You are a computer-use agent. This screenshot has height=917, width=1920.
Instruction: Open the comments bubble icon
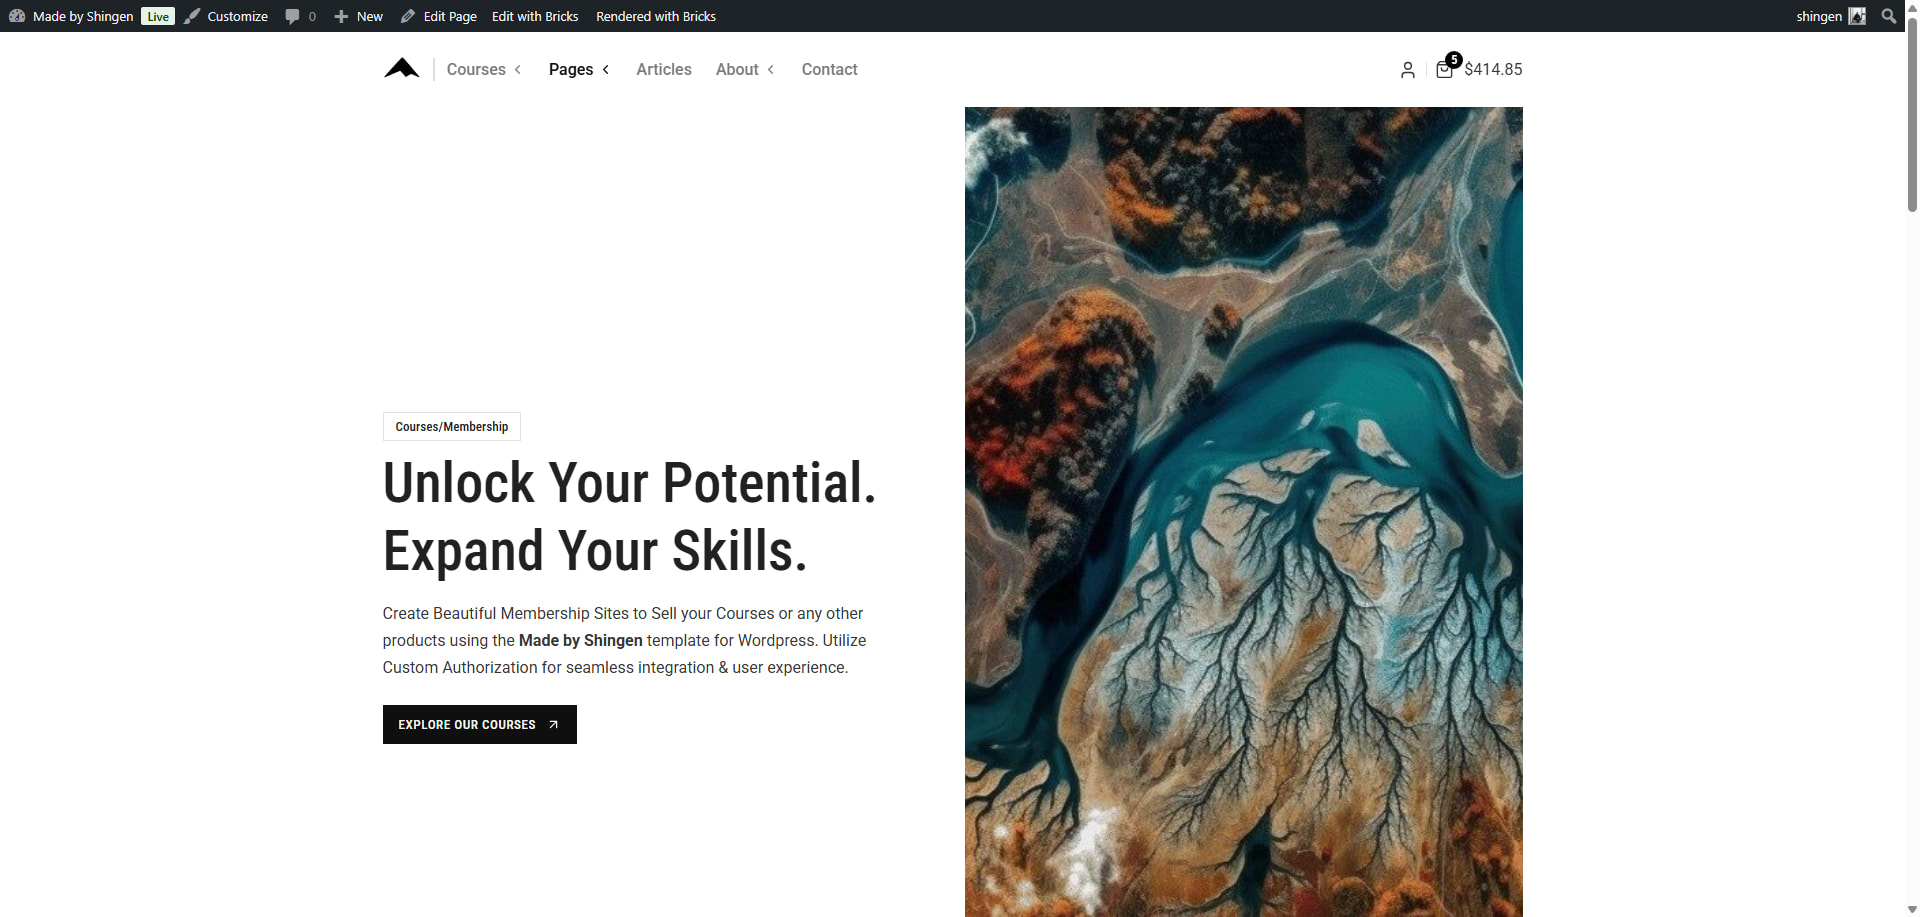[x=292, y=16]
